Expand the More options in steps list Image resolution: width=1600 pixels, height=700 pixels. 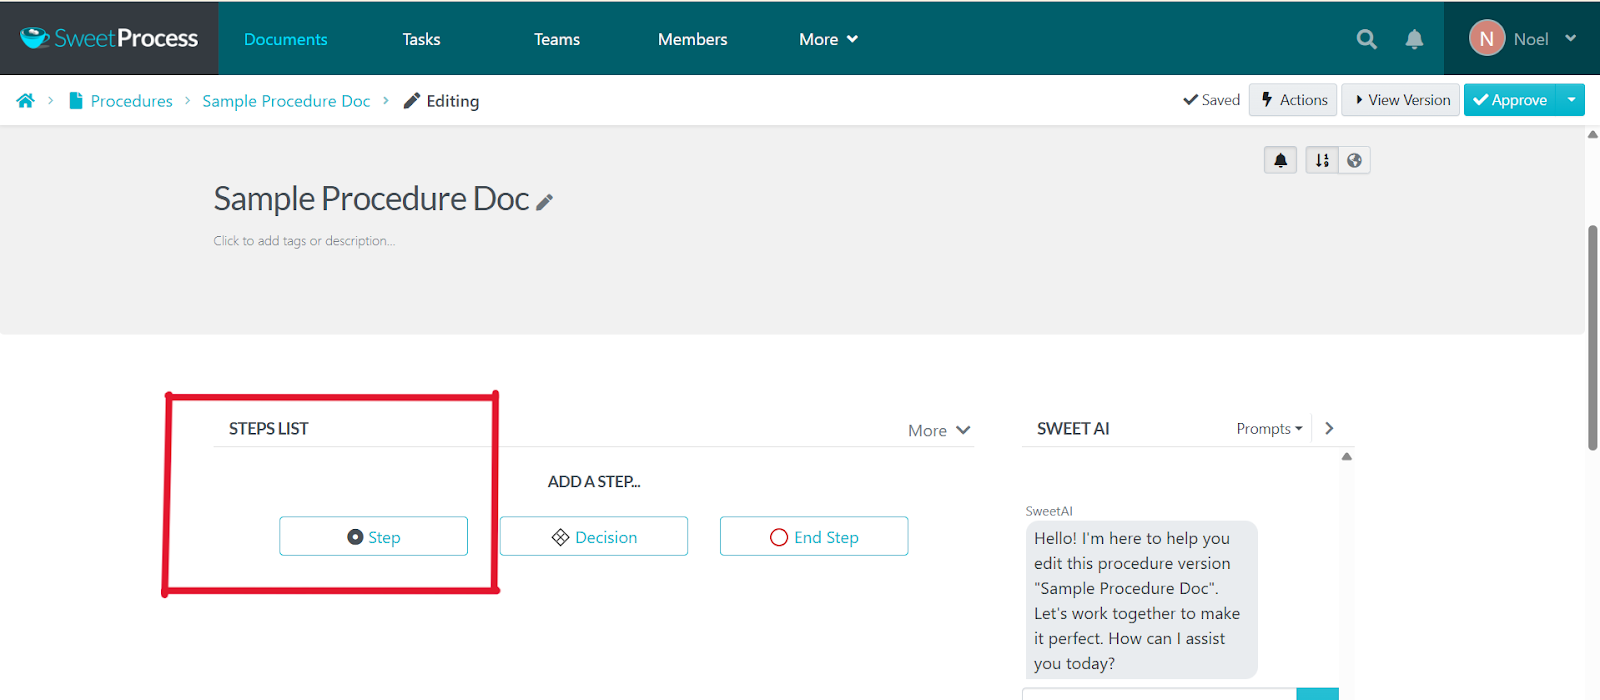[939, 430]
